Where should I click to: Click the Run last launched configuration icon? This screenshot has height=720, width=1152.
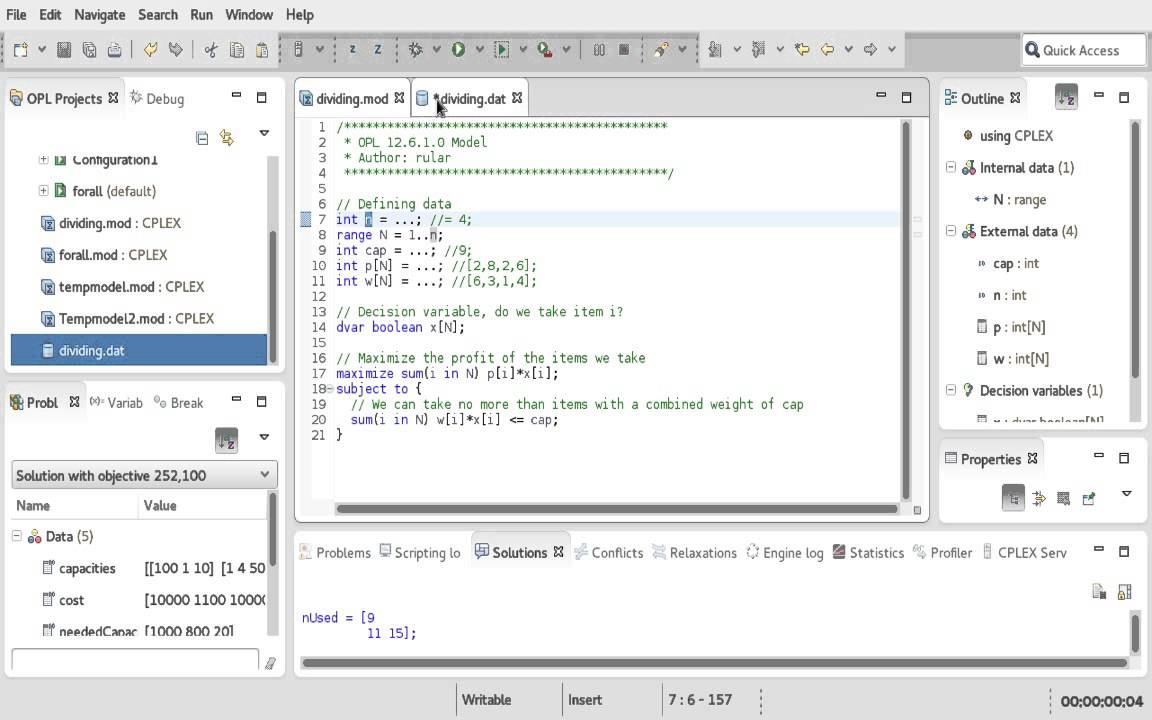(502, 49)
